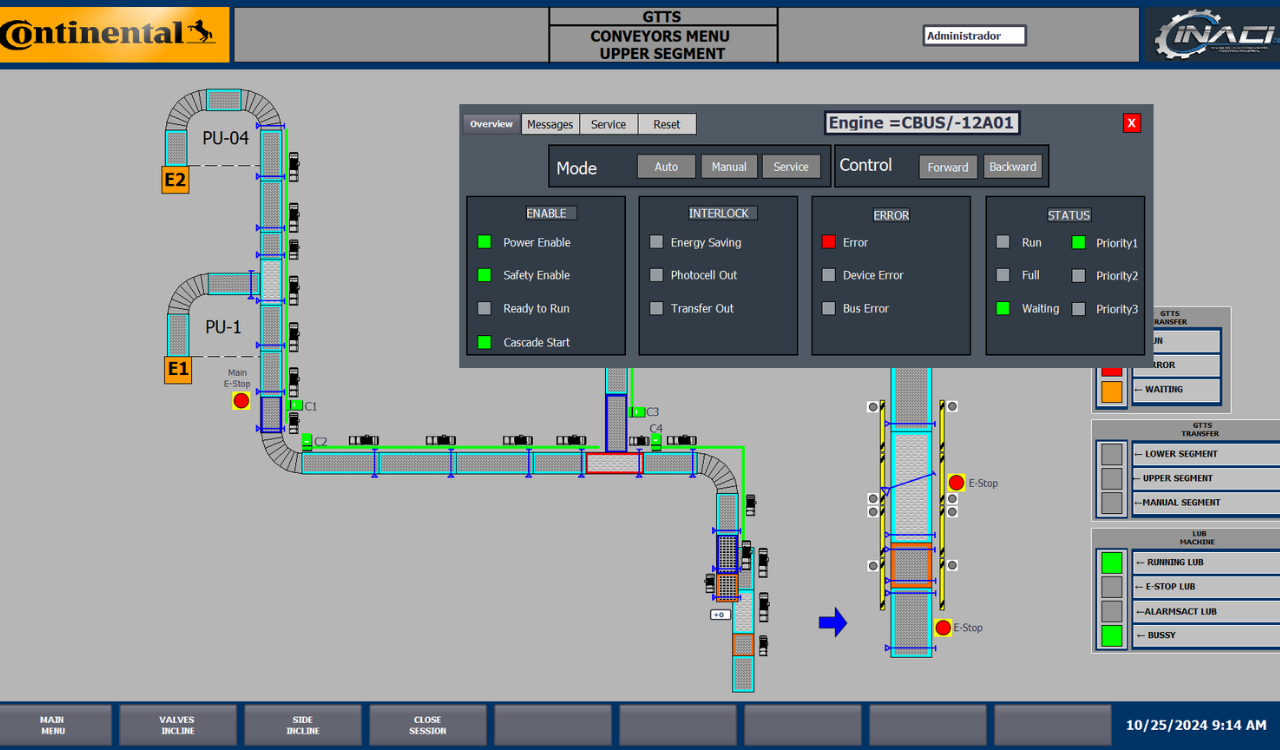Viewport: 1280px width, 750px height.
Task: Click the E2 orange entry marker
Action: coord(175,180)
